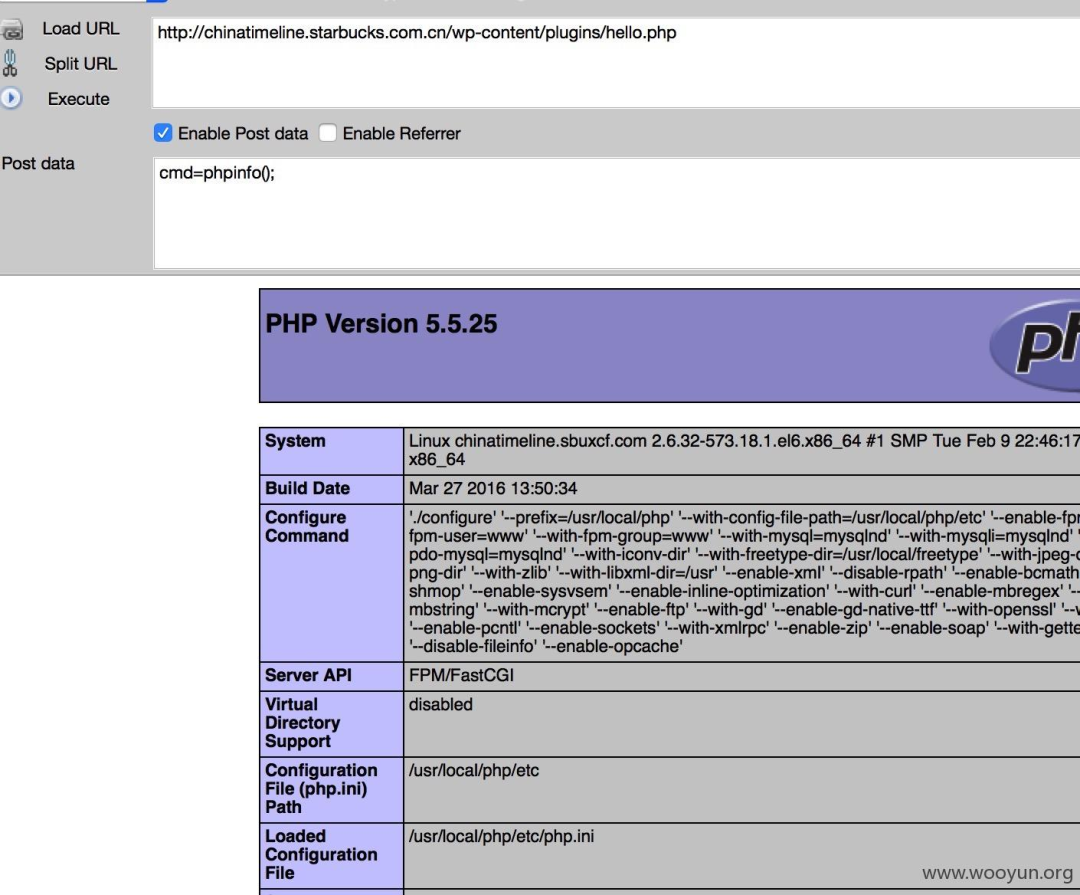Click the 'Post data' field label

38,164
